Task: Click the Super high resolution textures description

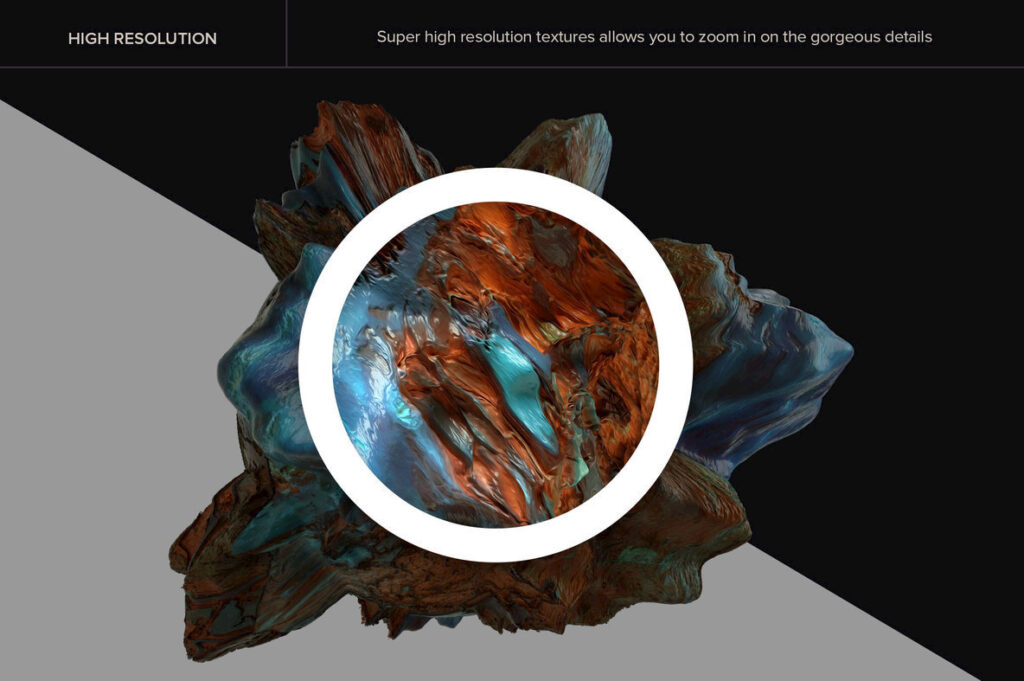Action: pyautogui.click(x=654, y=37)
